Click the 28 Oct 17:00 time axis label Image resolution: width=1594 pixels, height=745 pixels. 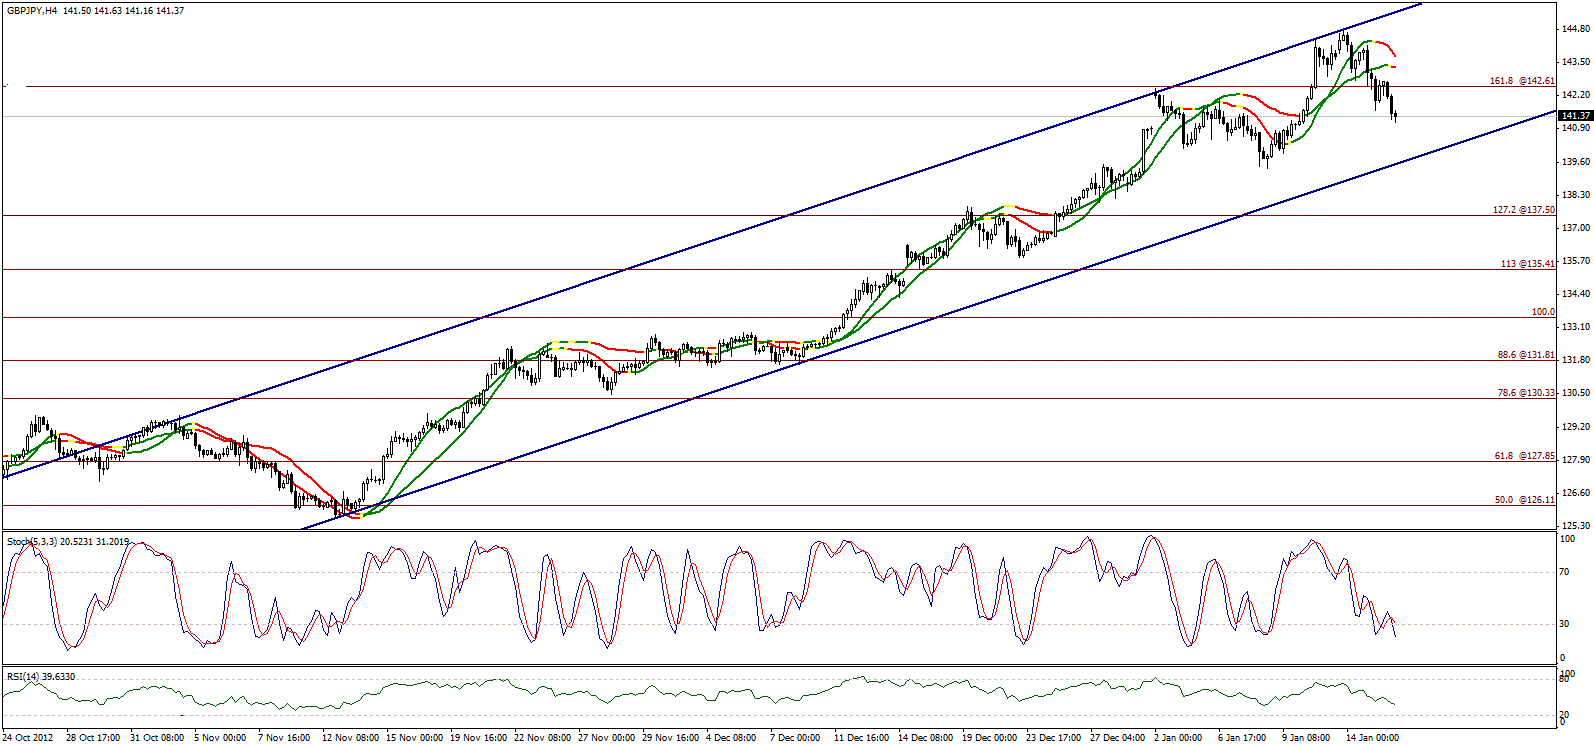tap(93, 738)
